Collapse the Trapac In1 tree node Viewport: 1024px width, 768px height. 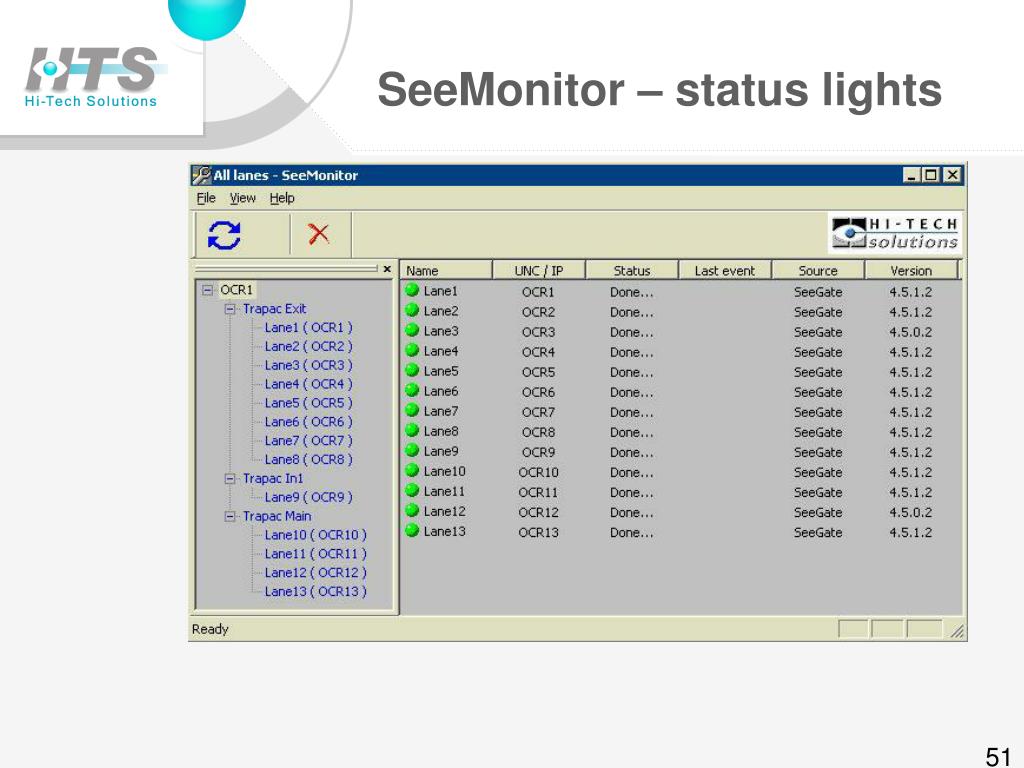[x=230, y=479]
